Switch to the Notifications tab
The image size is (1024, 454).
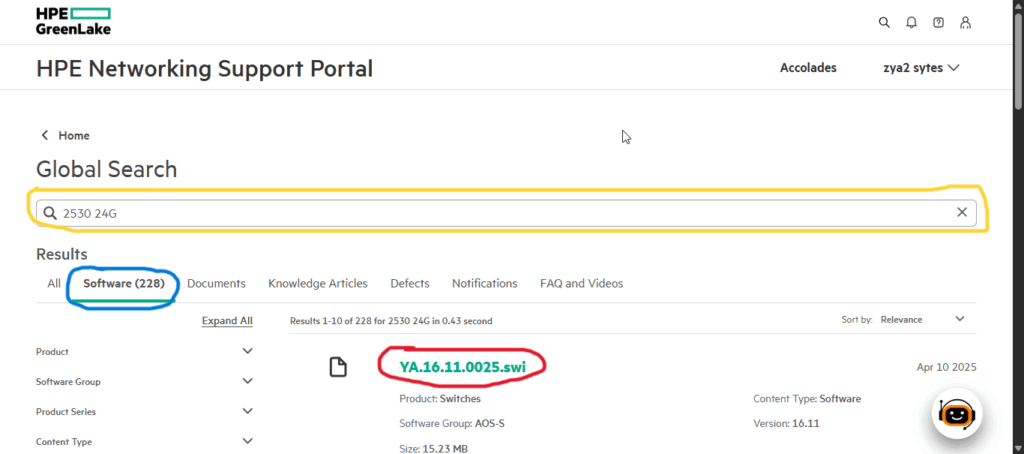485,284
